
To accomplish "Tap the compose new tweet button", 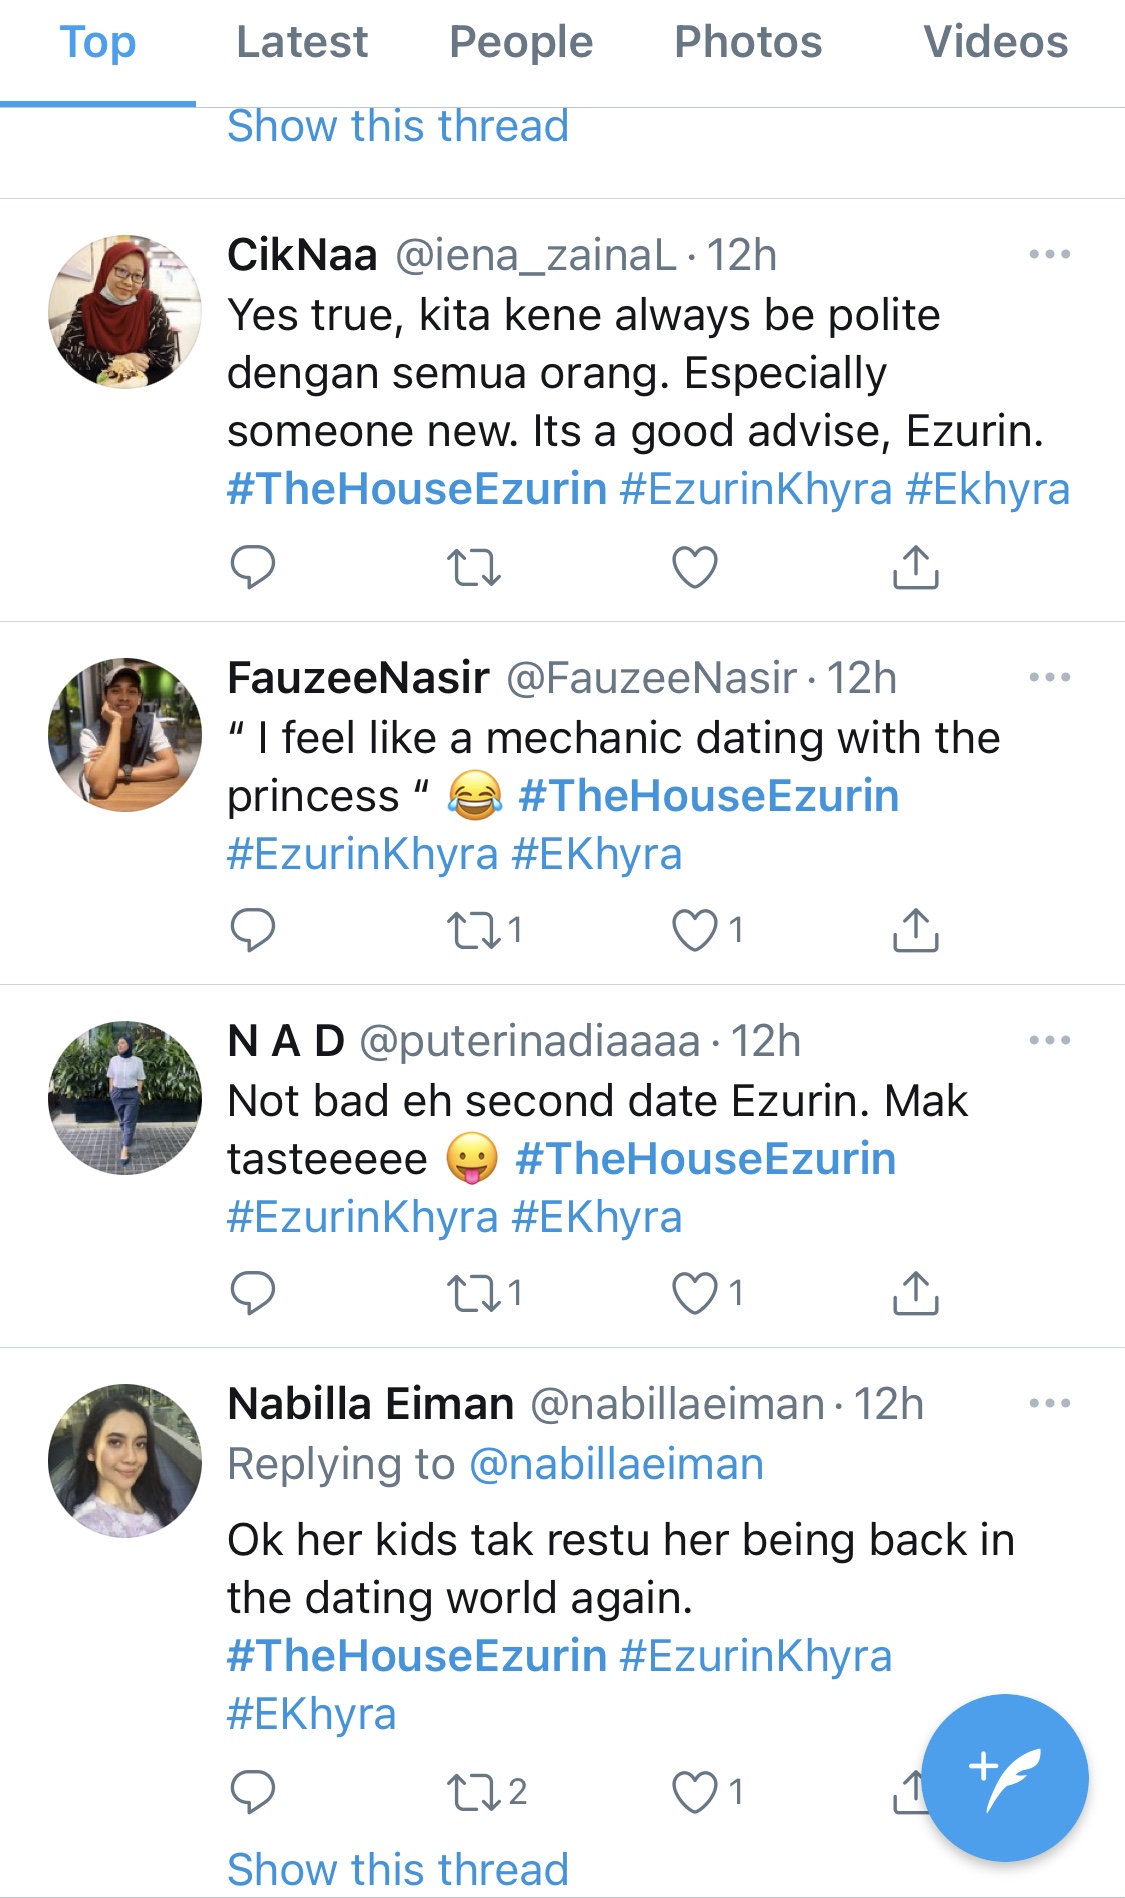I will point(1004,1778).
